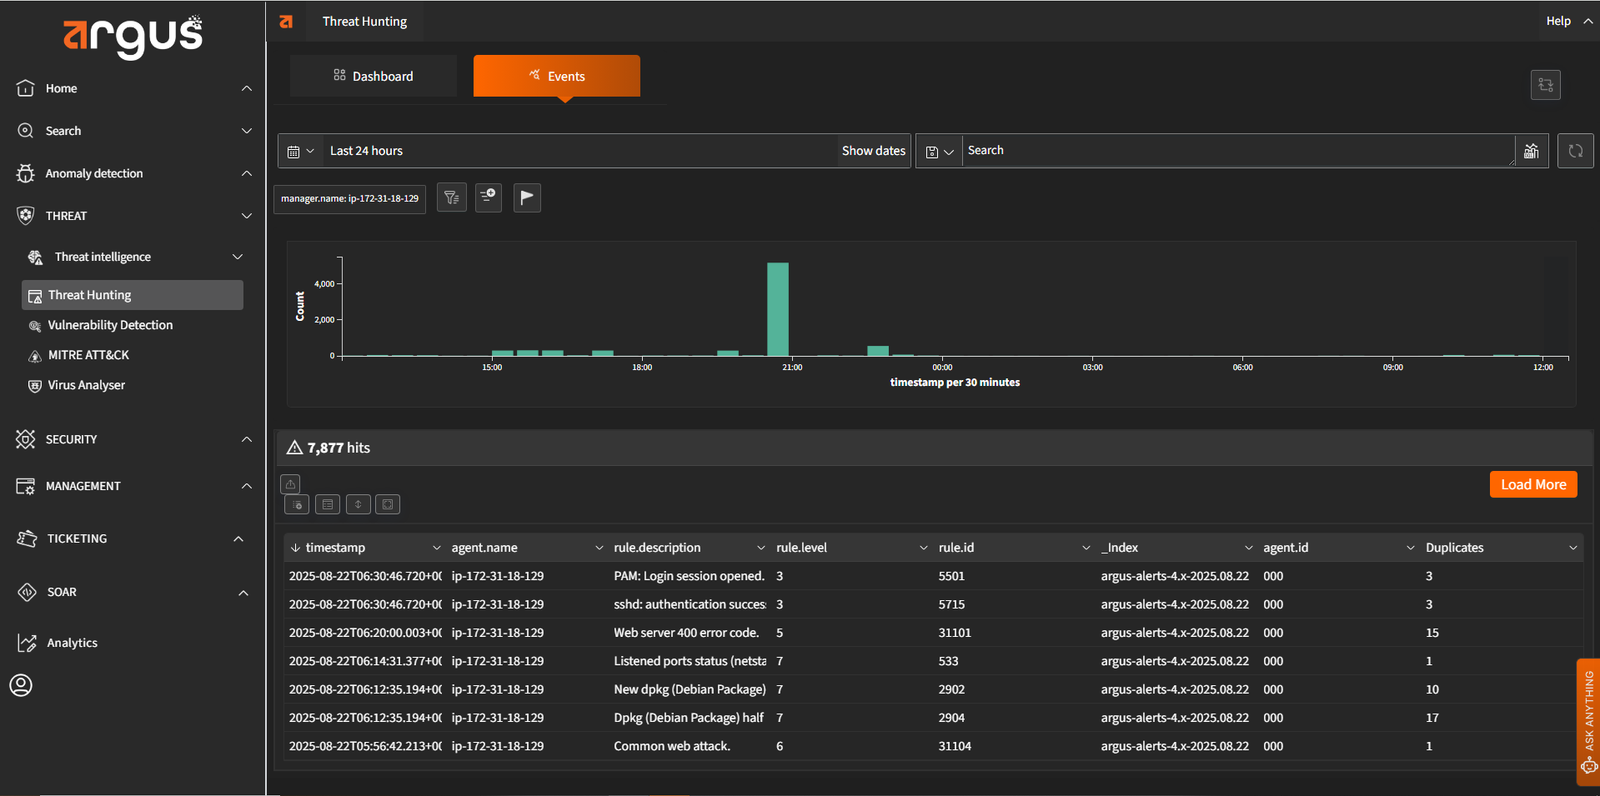Open the funnel filter options icon
This screenshot has width=1600, height=796.
pyautogui.click(x=452, y=198)
